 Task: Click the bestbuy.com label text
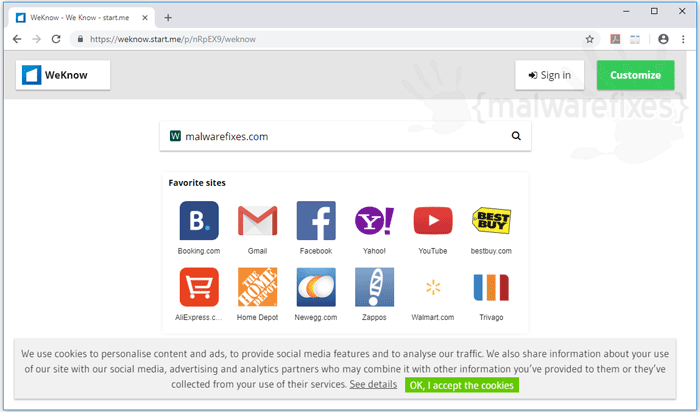point(491,251)
